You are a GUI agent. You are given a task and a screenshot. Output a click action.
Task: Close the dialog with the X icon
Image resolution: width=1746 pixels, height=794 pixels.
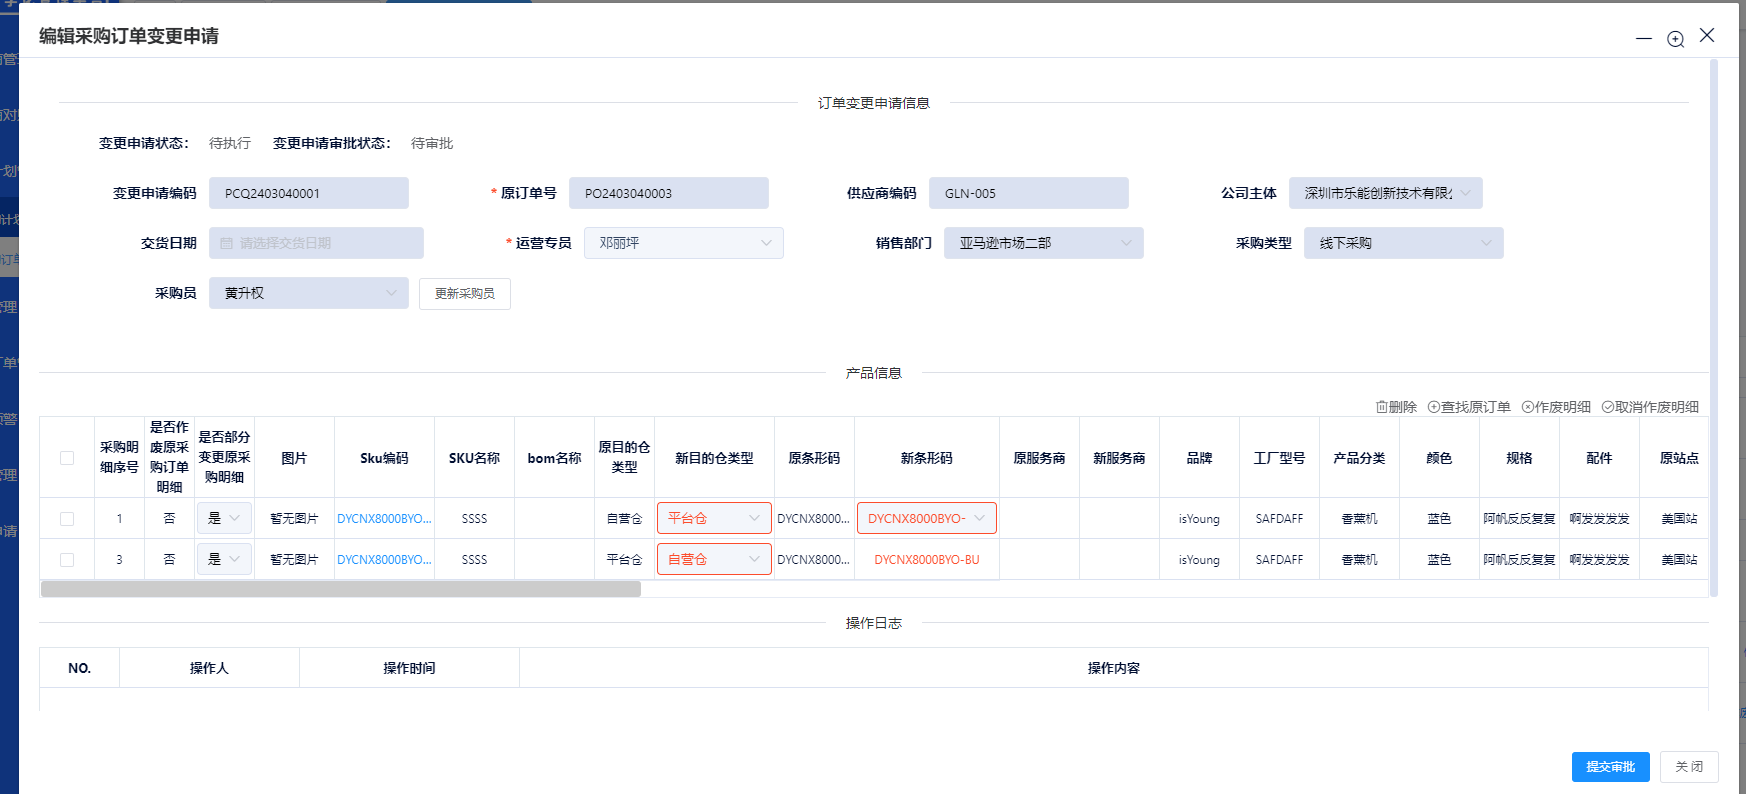pos(1707,35)
